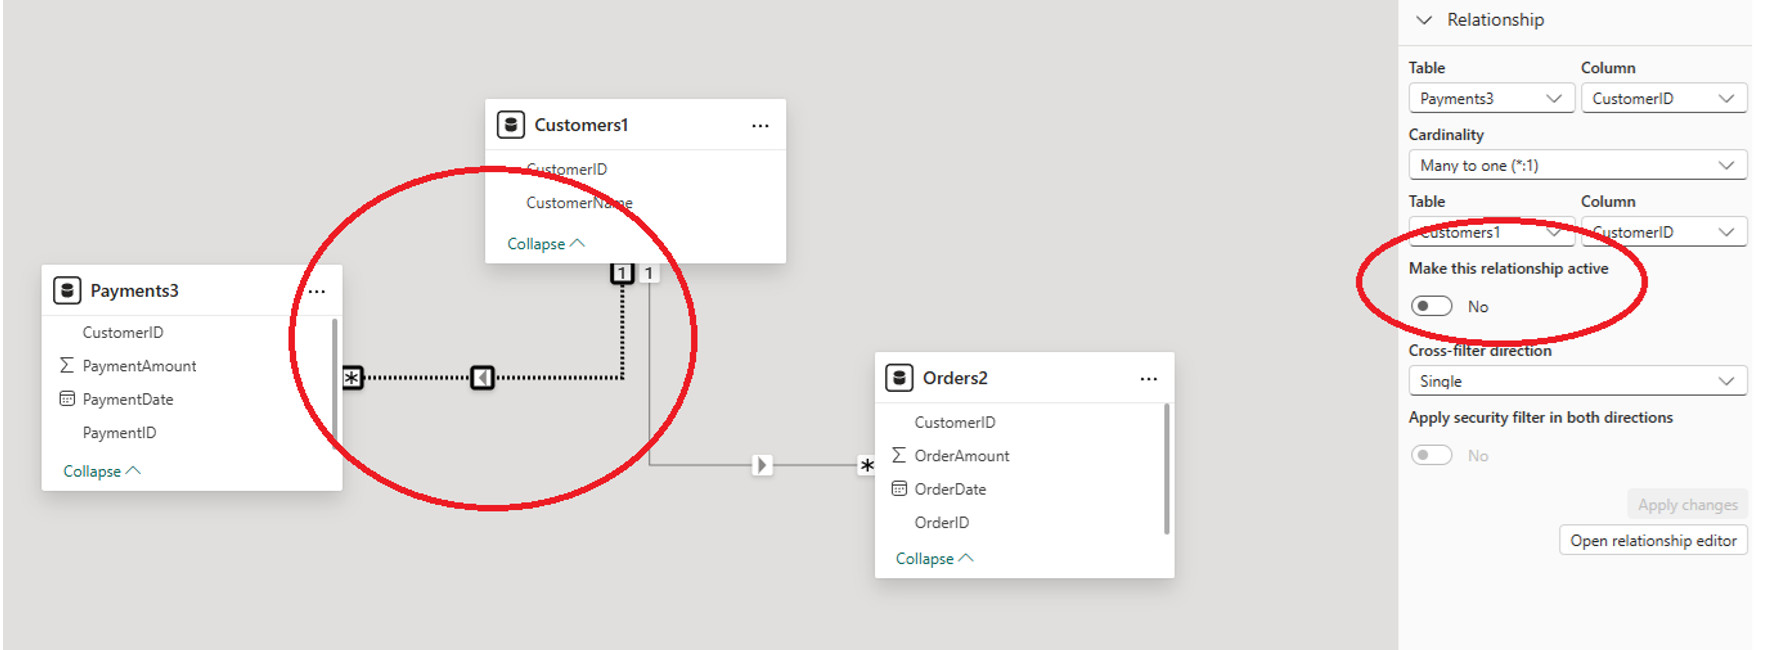Toggle Make this relationship active switch
Viewport: 1766px width, 650px height.
[x=1431, y=306]
